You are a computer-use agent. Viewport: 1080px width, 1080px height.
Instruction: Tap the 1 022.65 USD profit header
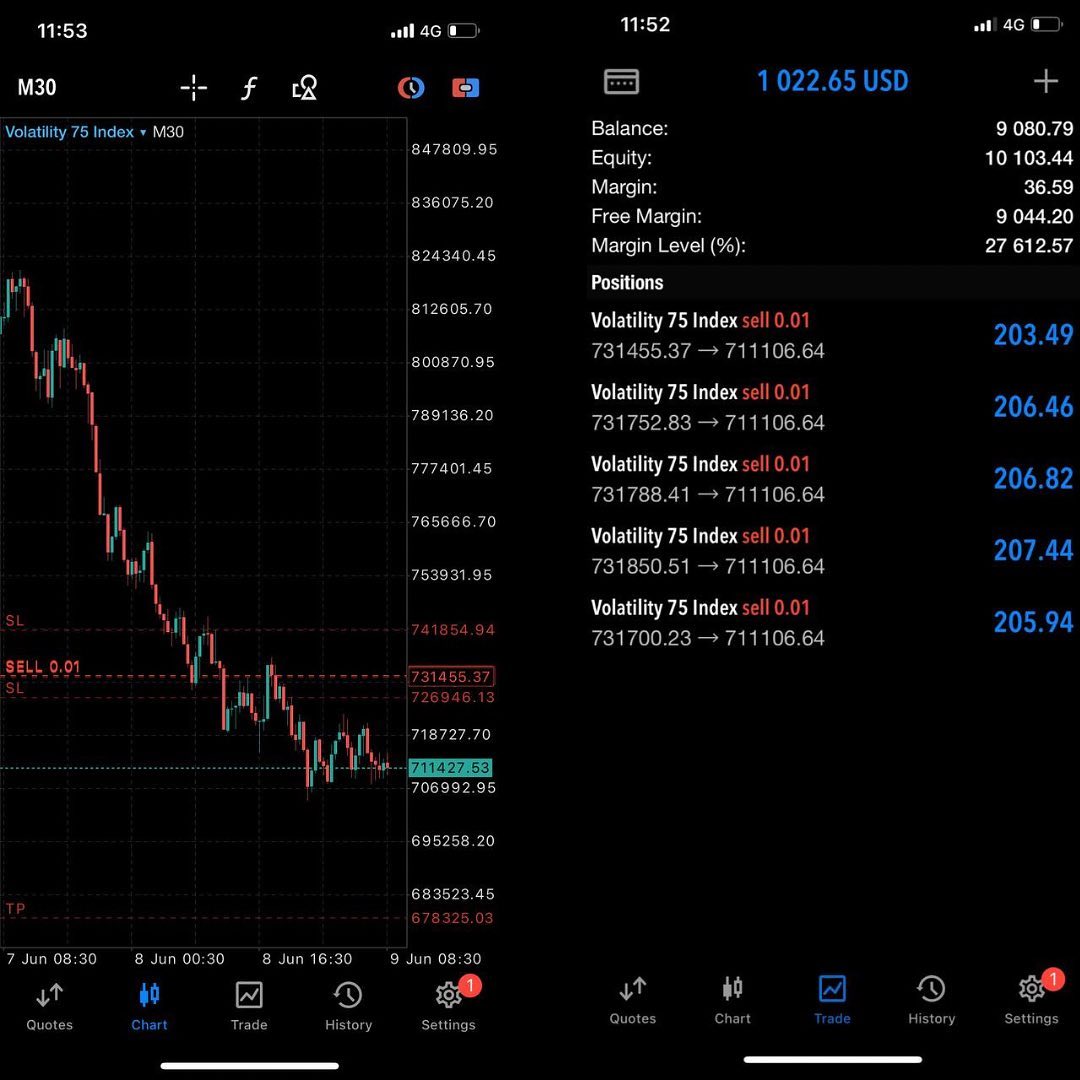pos(832,81)
